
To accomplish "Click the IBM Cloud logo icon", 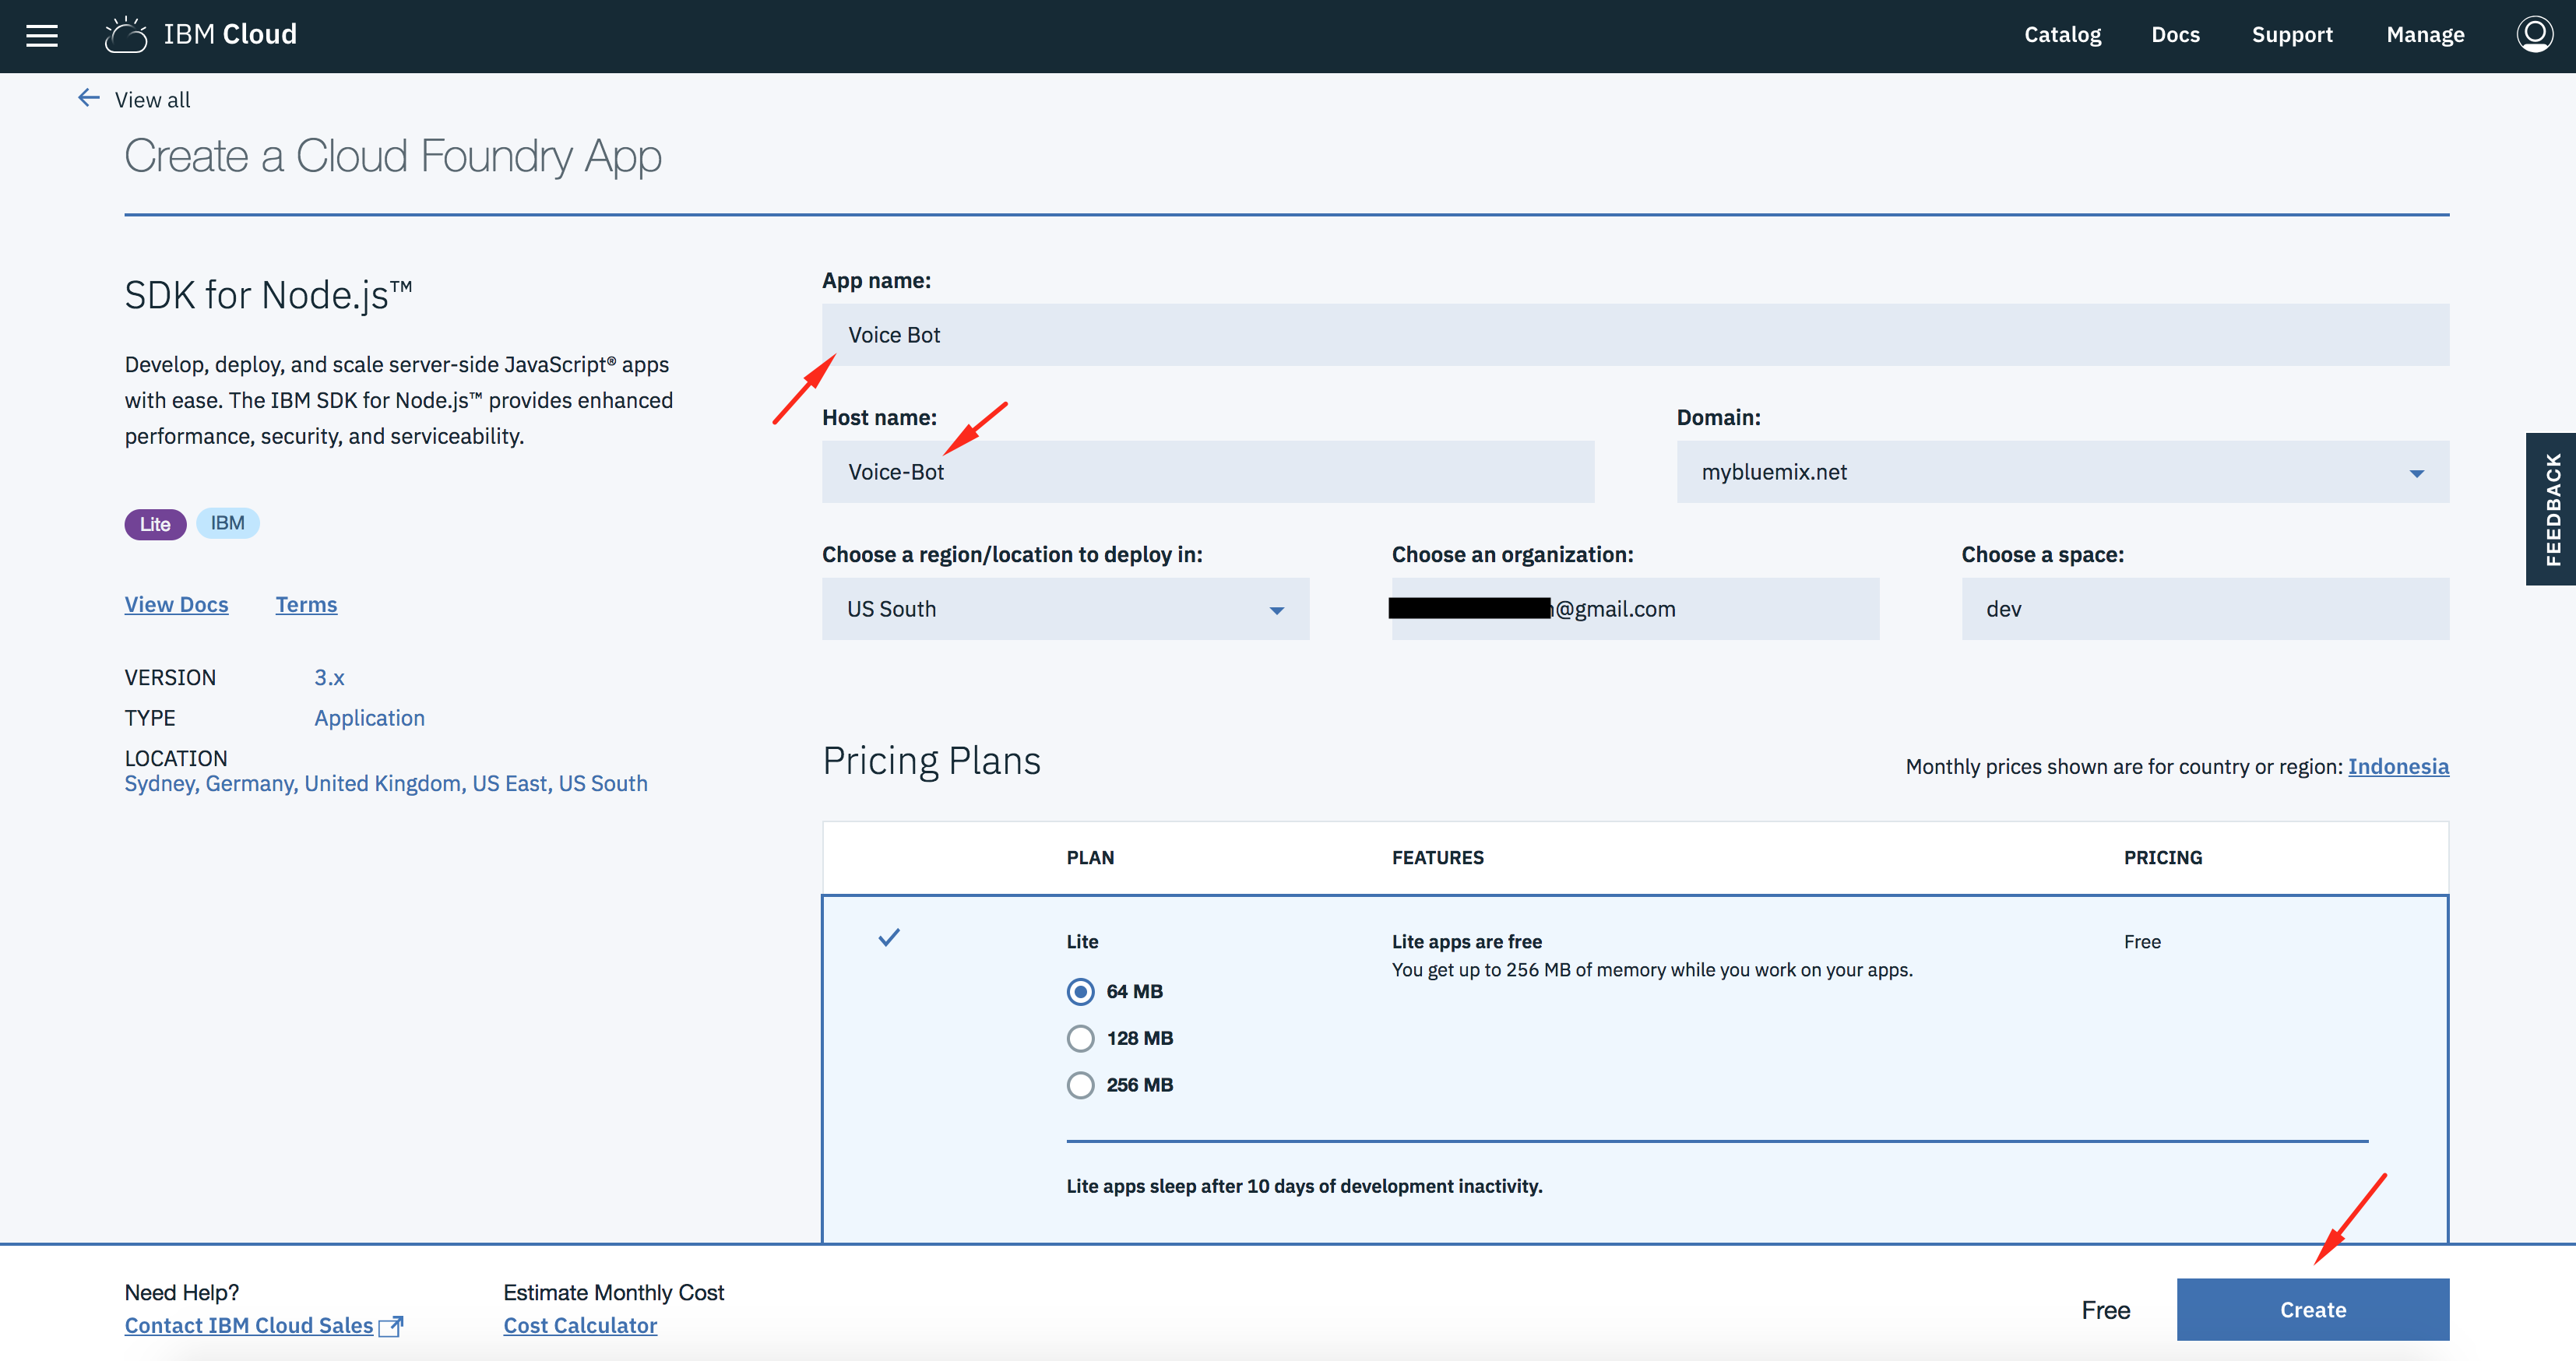I will point(126,34).
